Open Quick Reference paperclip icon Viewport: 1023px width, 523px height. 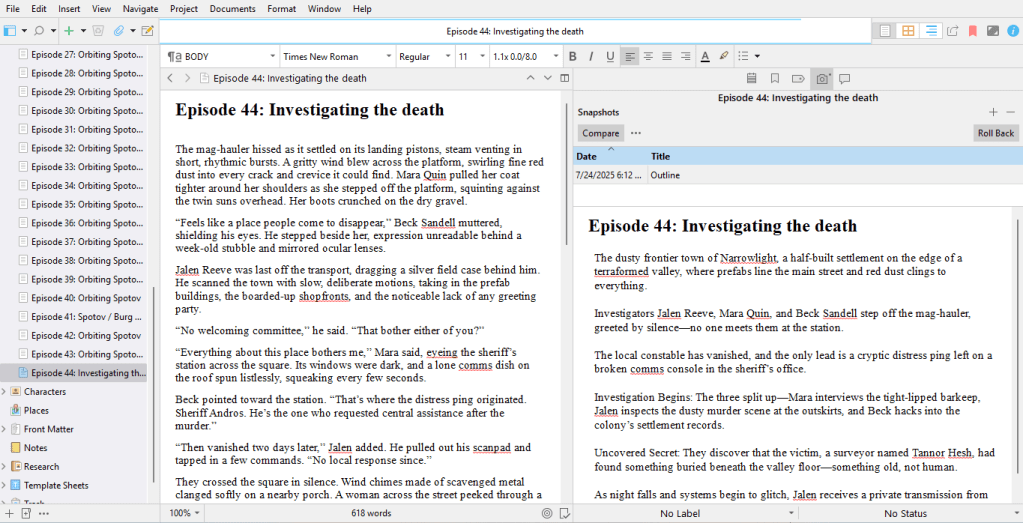click(x=119, y=31)
